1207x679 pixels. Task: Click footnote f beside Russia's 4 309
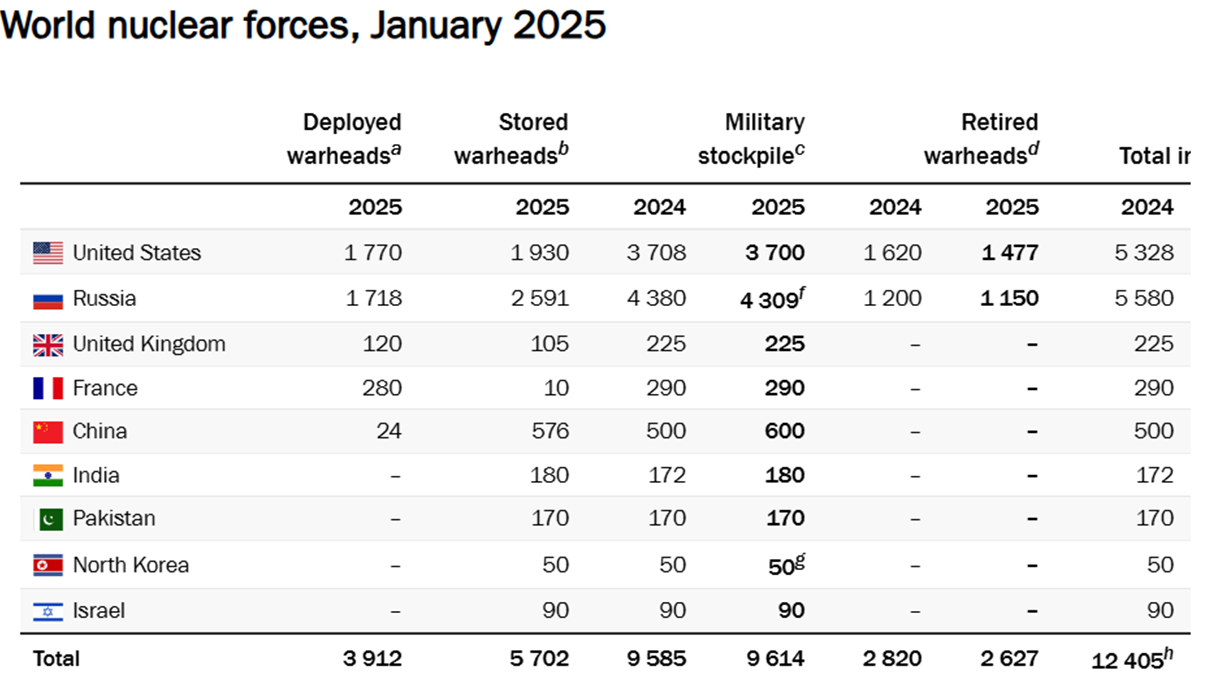coord(801,291)
